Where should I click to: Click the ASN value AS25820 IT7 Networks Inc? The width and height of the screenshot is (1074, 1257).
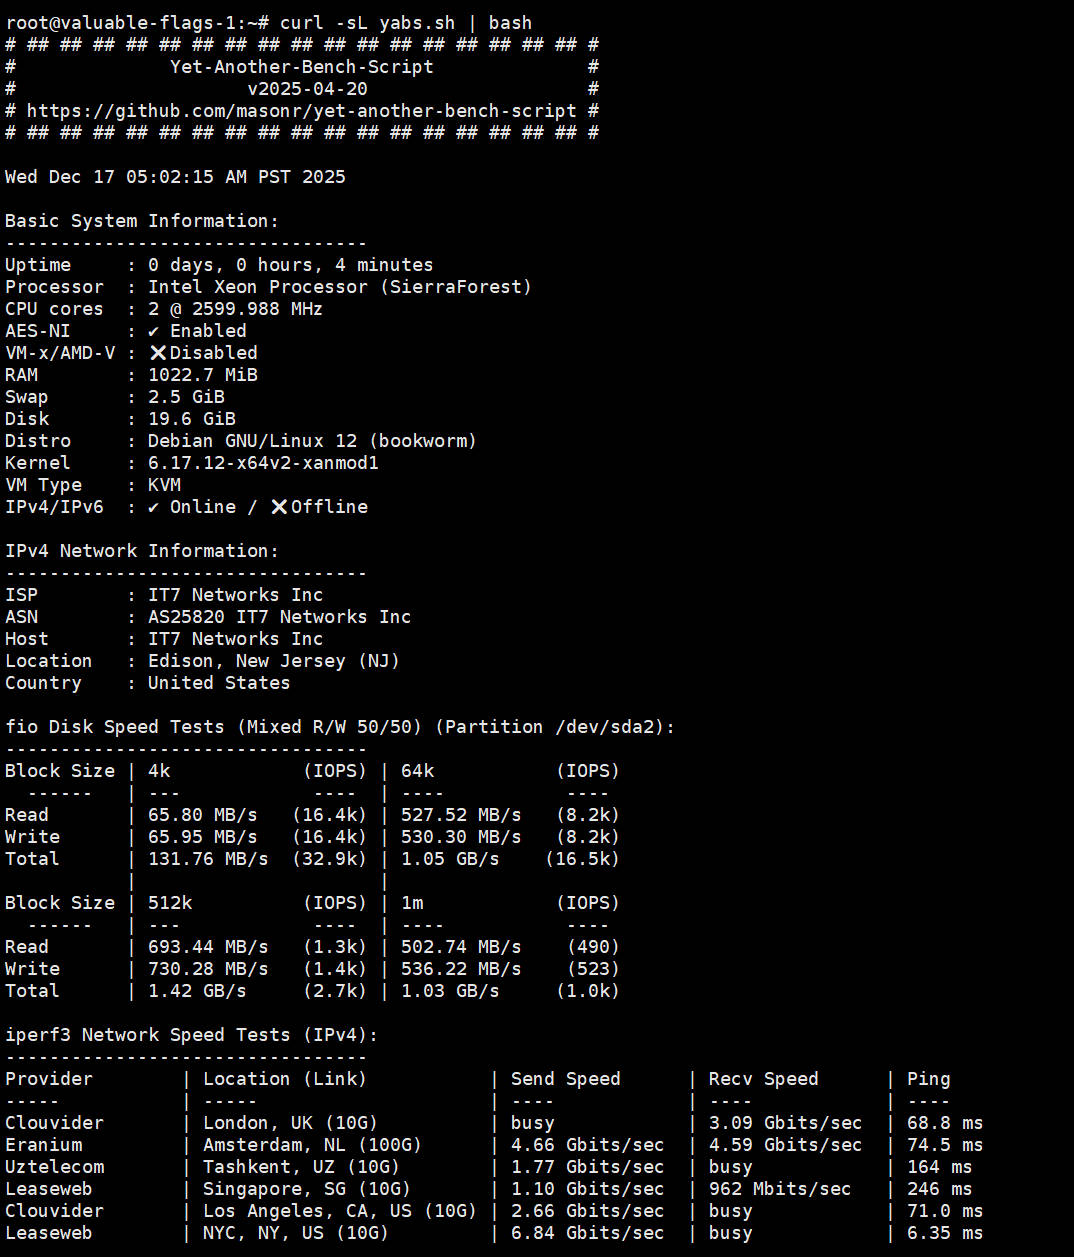pos(279,617)
